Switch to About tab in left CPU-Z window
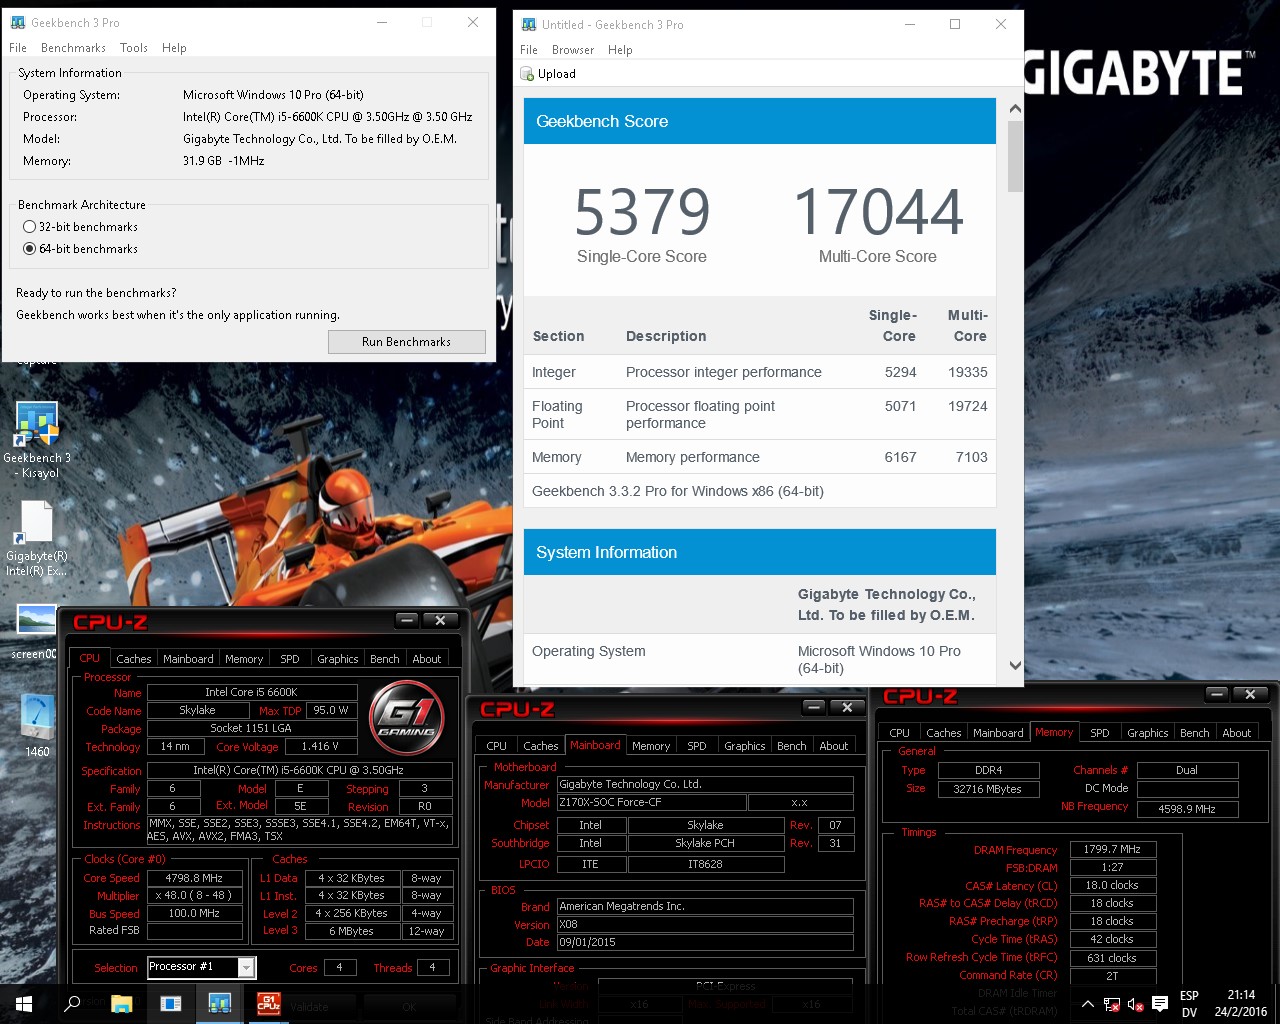The height and width of the screenshot is (1024, 1280). [427, 659]
